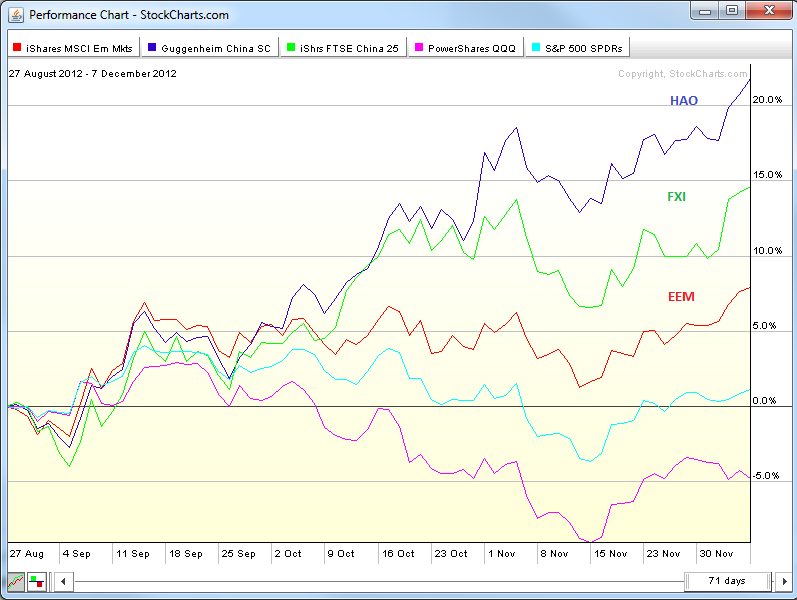797x600 pixels.
Task: Click the 11 Sep date label
Action: coord(133,554)
